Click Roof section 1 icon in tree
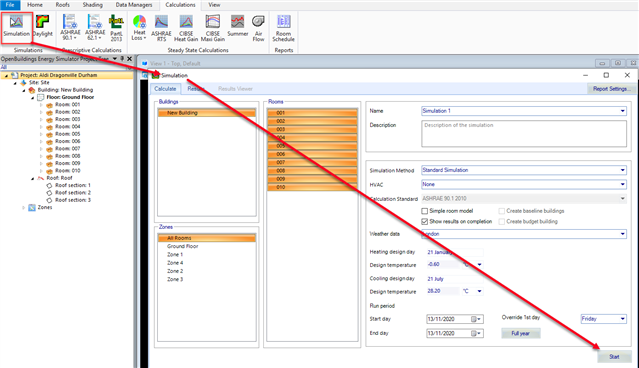The width and height of the screenshot is (639, 368). [x=49, y=185]
